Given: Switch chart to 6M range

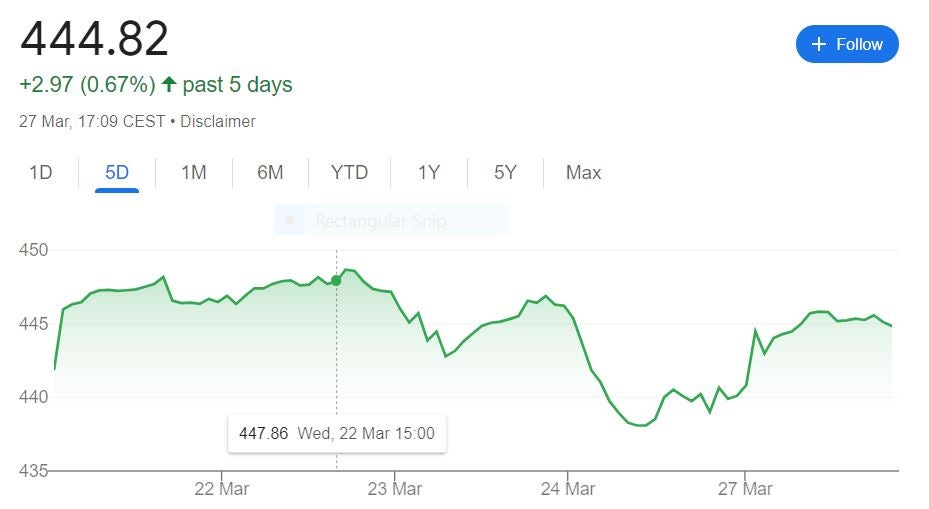Looking at the screenshot, I should [270, 173].
